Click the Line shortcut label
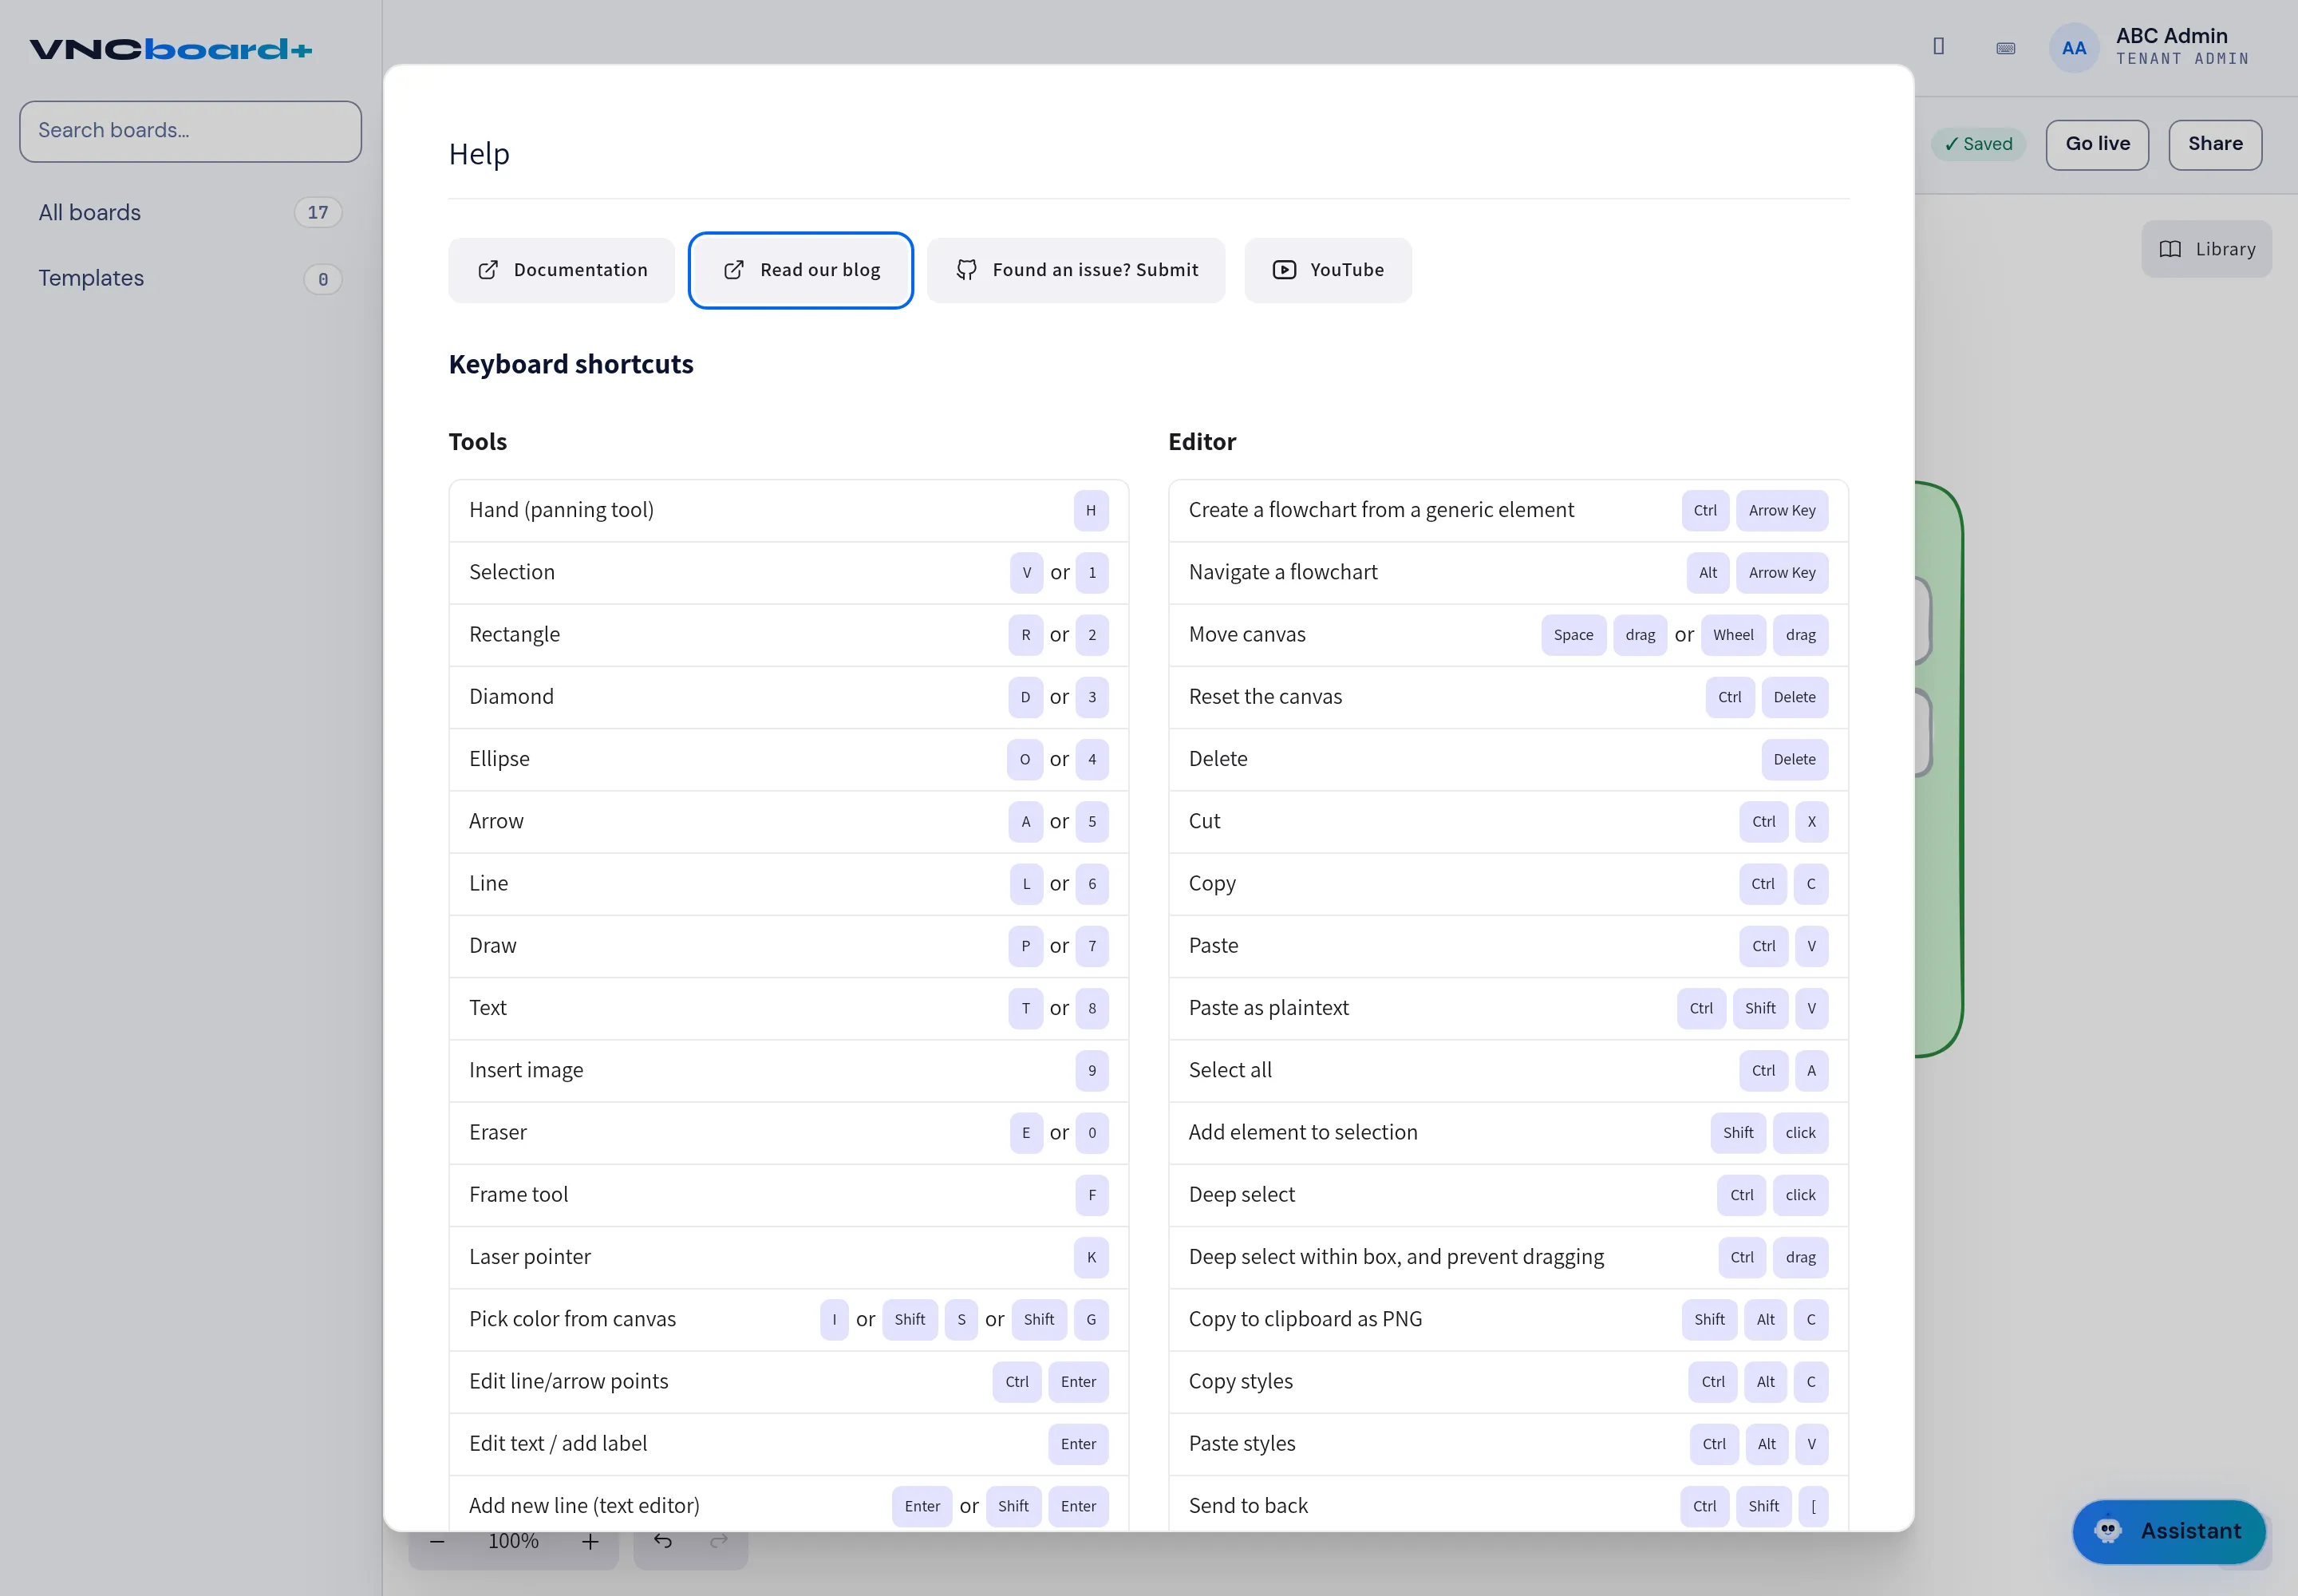2298x1596 pixels. click(x=488, y=883)
